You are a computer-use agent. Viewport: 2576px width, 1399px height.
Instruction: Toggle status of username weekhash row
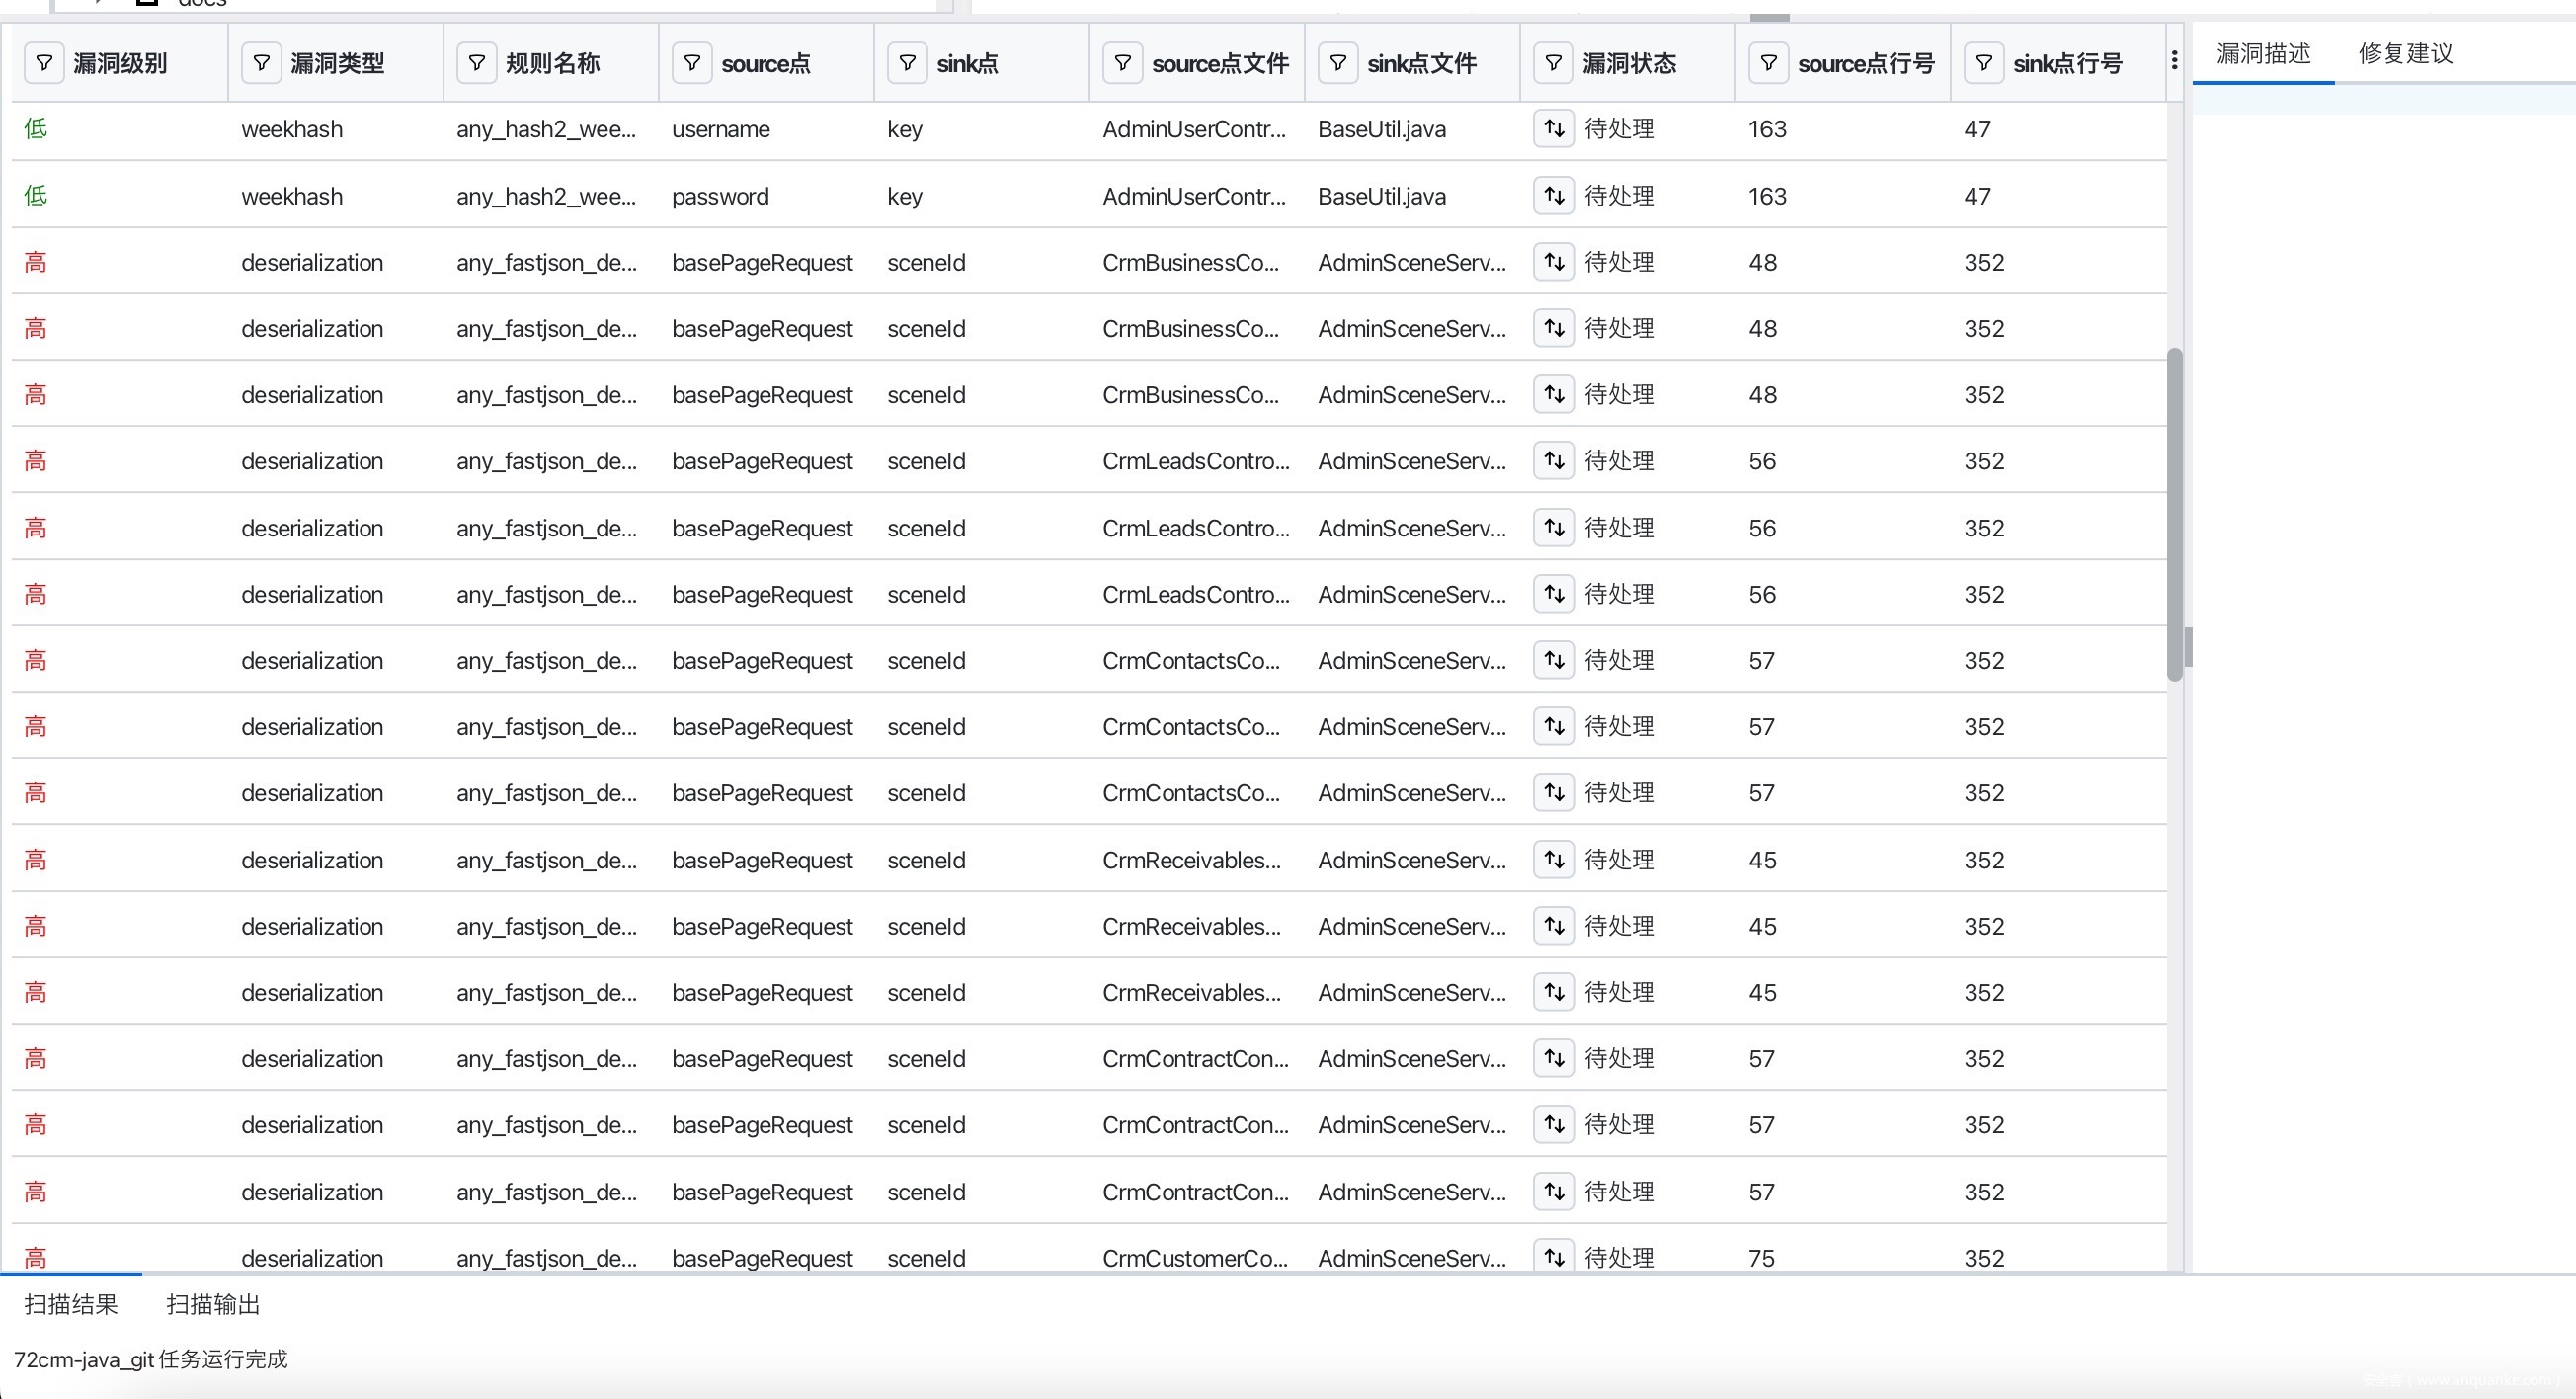[x=1554, y=129]
